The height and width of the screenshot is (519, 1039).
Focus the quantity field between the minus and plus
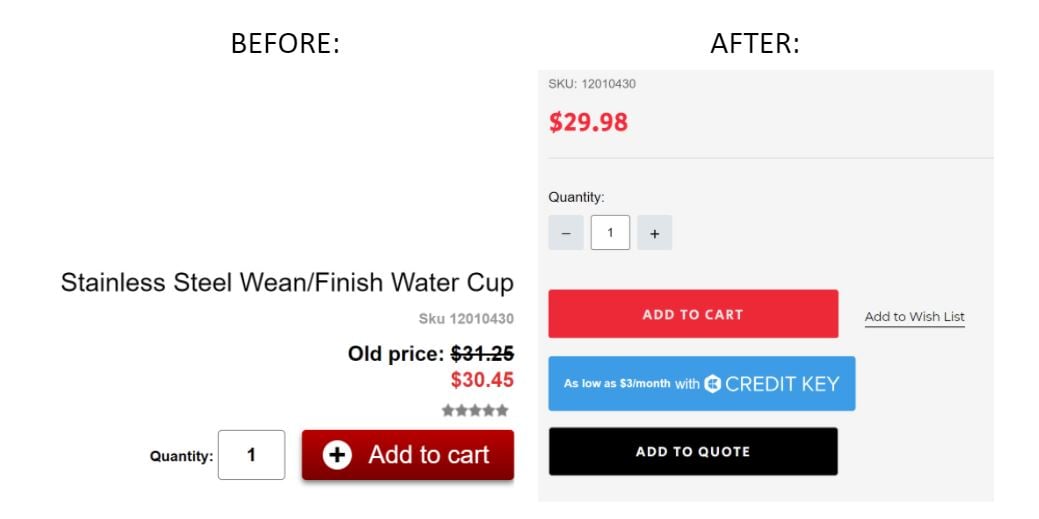tap(610, 233)
